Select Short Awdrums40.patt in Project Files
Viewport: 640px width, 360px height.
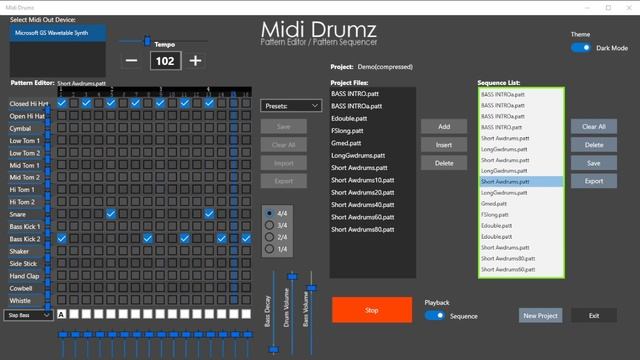click(x=373, y=204)
